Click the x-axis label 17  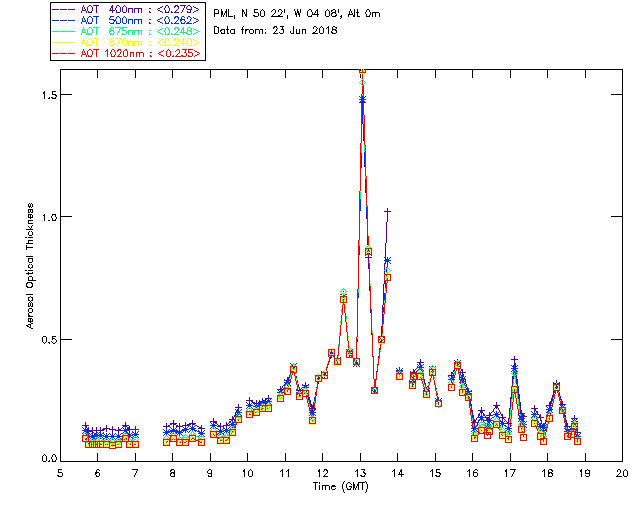tap(510, 473)
